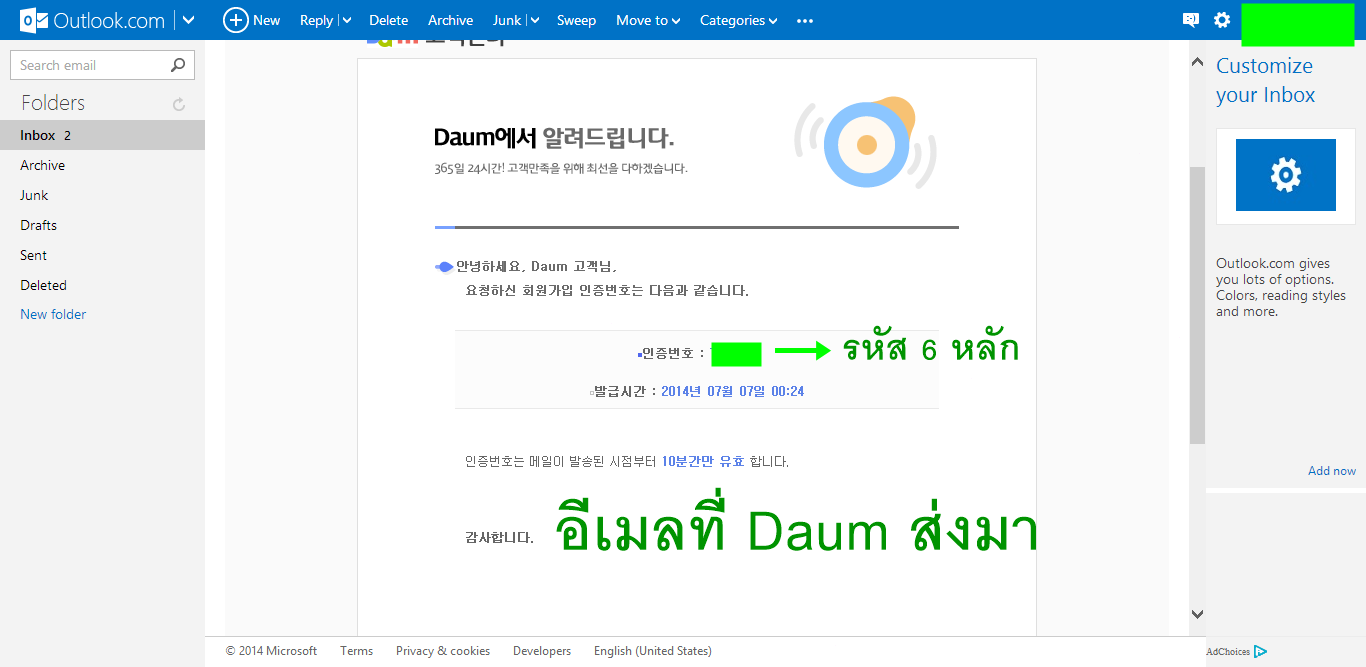Click the Daum에서 알려드립니다 heading
Image resolution: width=1366 pixels, height=667 pixels.
pos(554,138)
